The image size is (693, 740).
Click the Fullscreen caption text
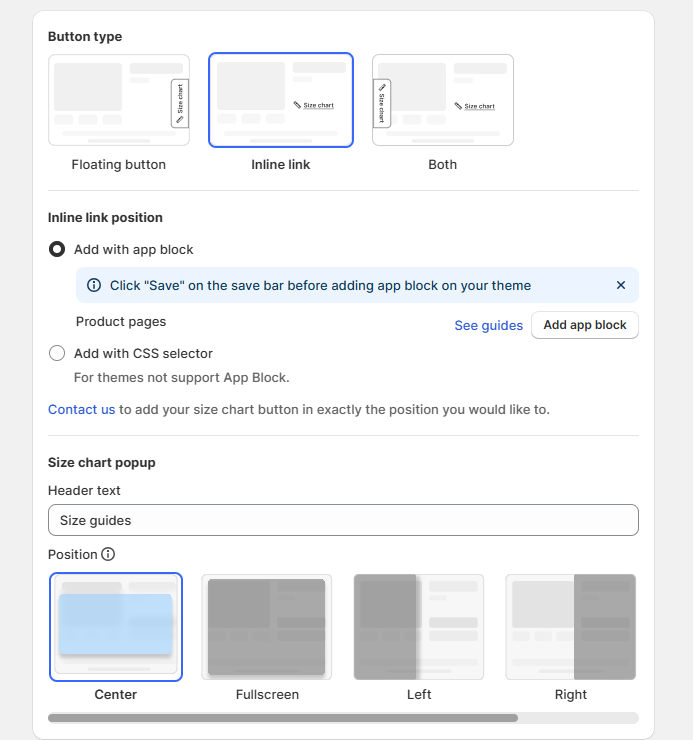267,694
